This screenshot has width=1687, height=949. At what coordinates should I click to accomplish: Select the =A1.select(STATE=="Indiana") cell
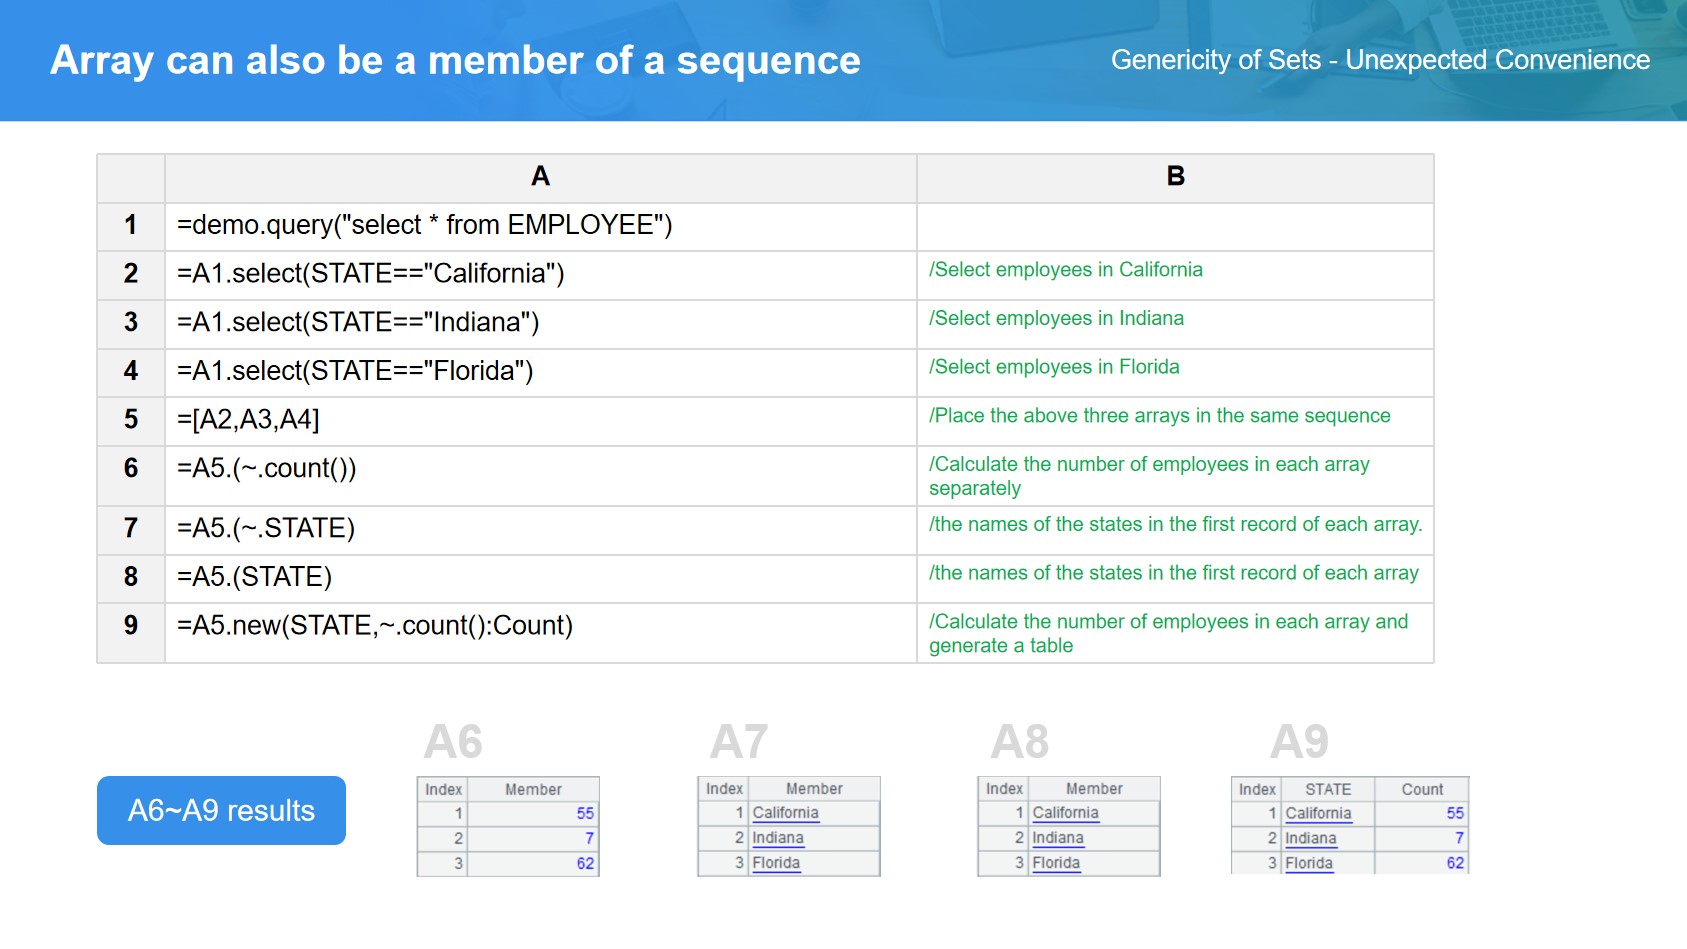(x=358, y=323)
